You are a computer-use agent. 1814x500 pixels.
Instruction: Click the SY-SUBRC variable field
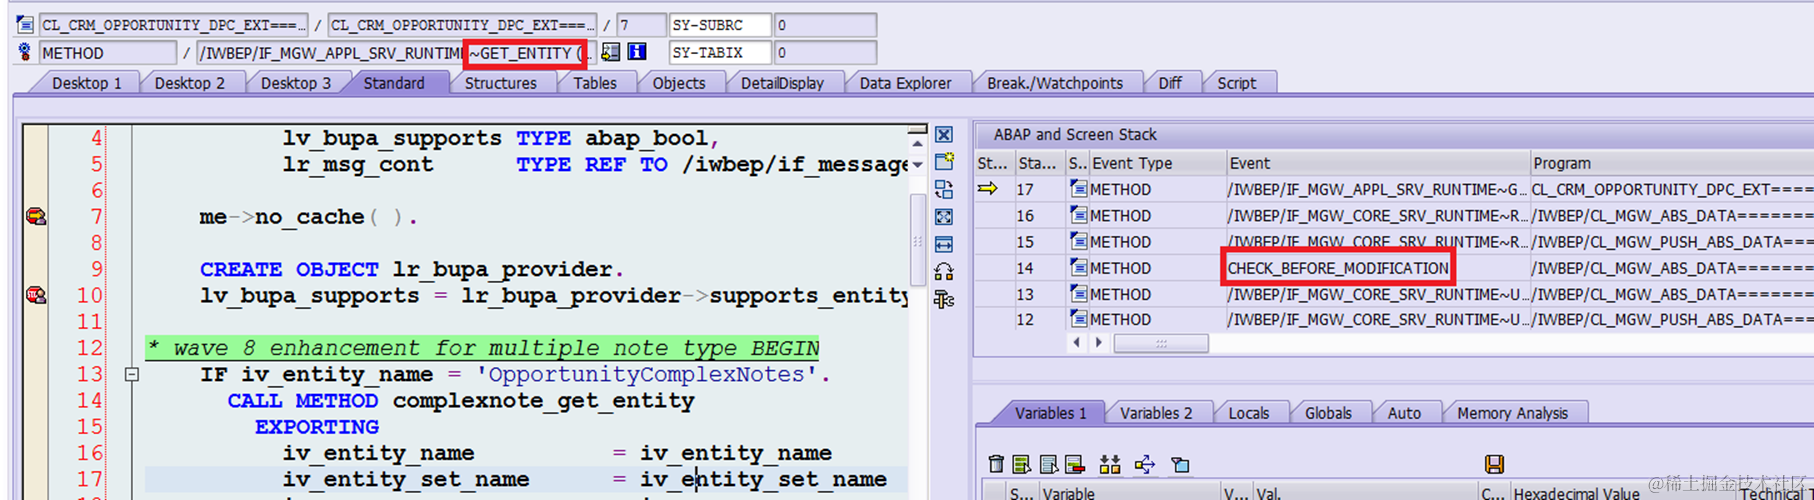[720, 24]
